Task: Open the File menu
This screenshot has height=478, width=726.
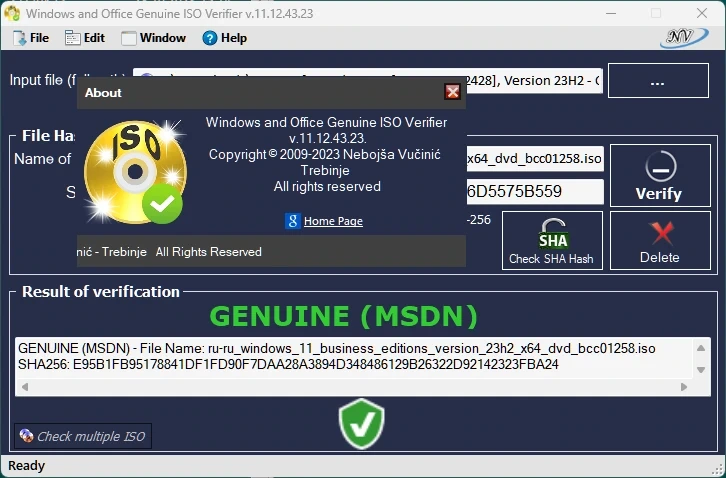Action: coord(31,38)
